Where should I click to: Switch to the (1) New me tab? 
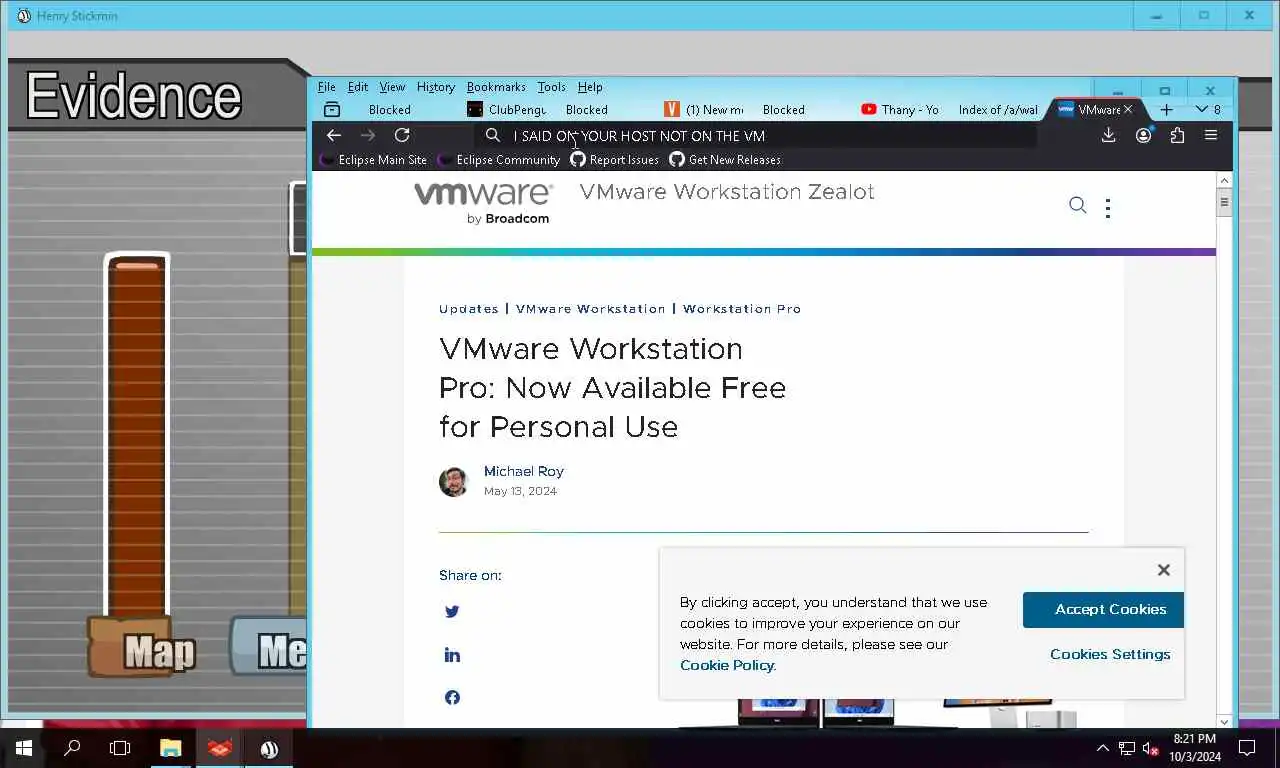pyautogui.click(x=704, y=109)
